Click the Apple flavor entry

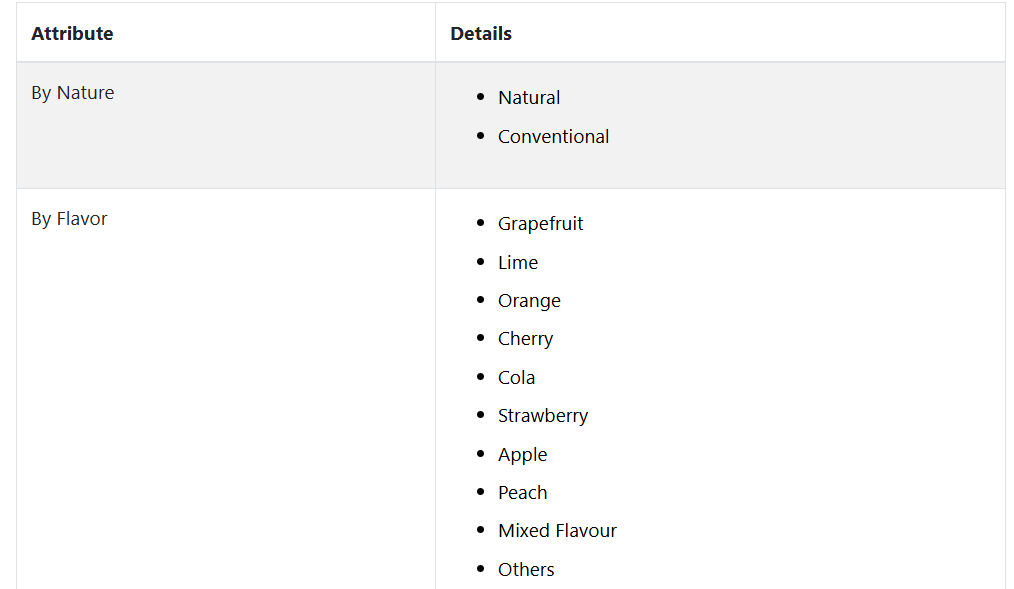[523, 455]
